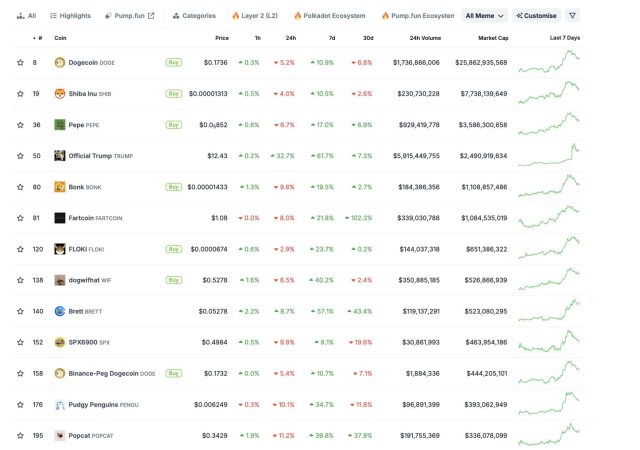Select the Layer 2 (L2) category
This screenshot has height=450, width=640.
[255, 16]
